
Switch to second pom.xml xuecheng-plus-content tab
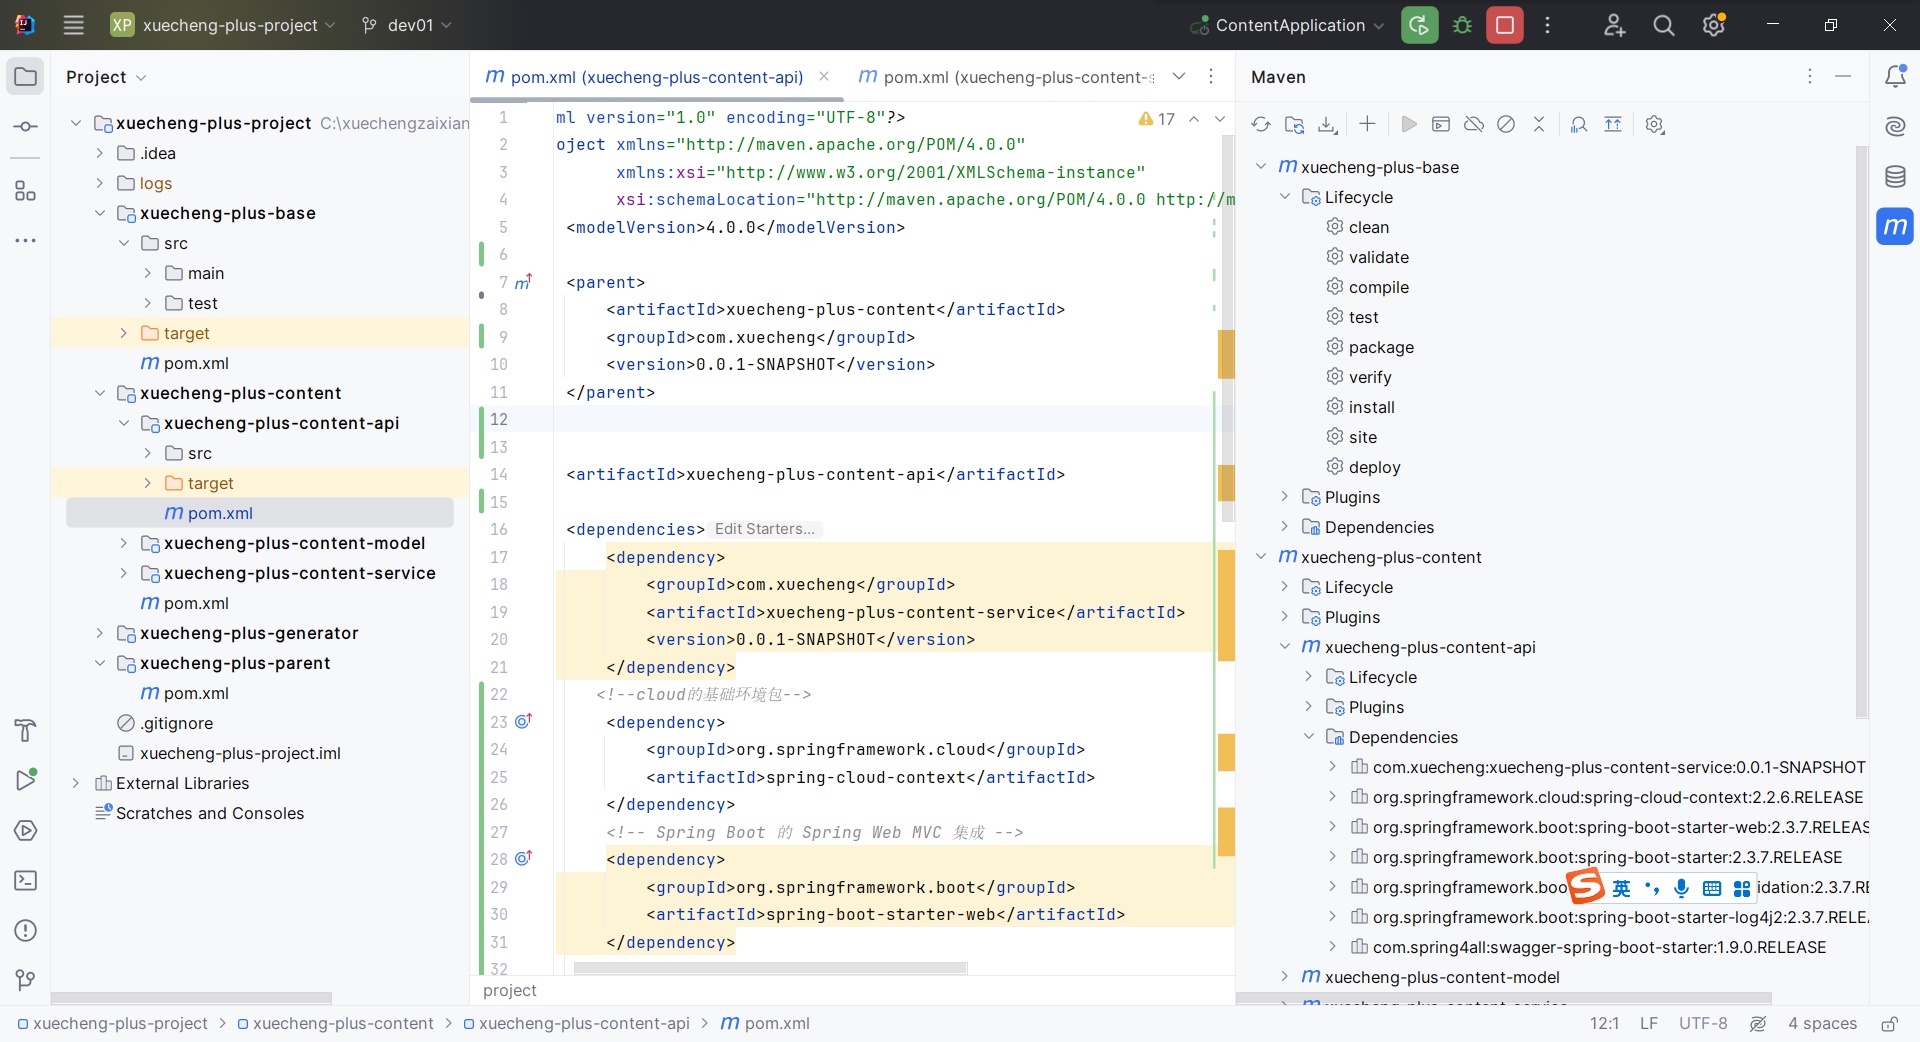1006,77
